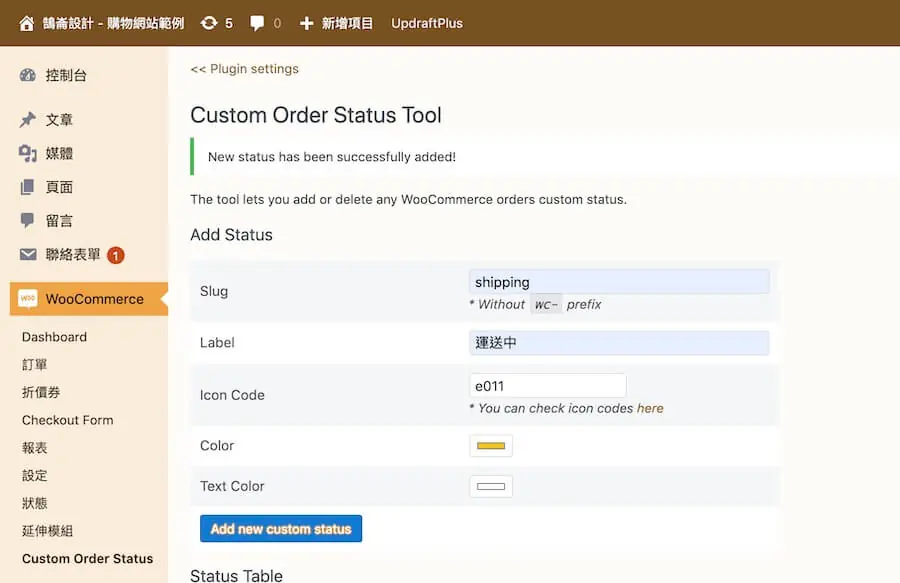Viewport: 900px width, 583px height.
Task: Click the Custom Order Status Tool heading
Action: coord(316,115)
